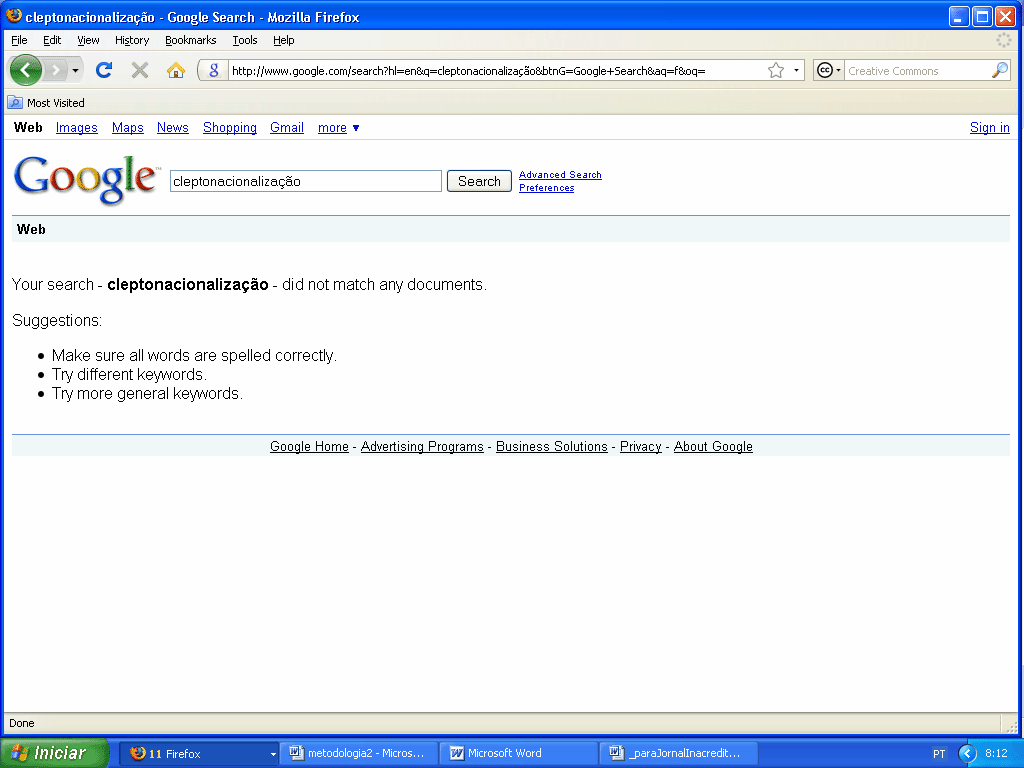Image resolution: width=1024 pixels, height=768 pixels.
Task: Follow the Privacy footer link
Action: (641, 446)
